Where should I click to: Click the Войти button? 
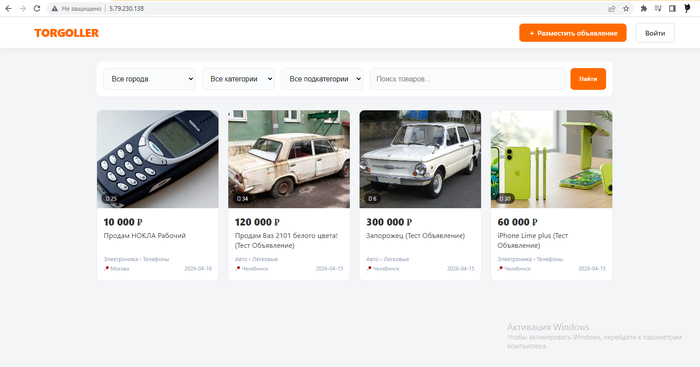click(x=655, y=33)
